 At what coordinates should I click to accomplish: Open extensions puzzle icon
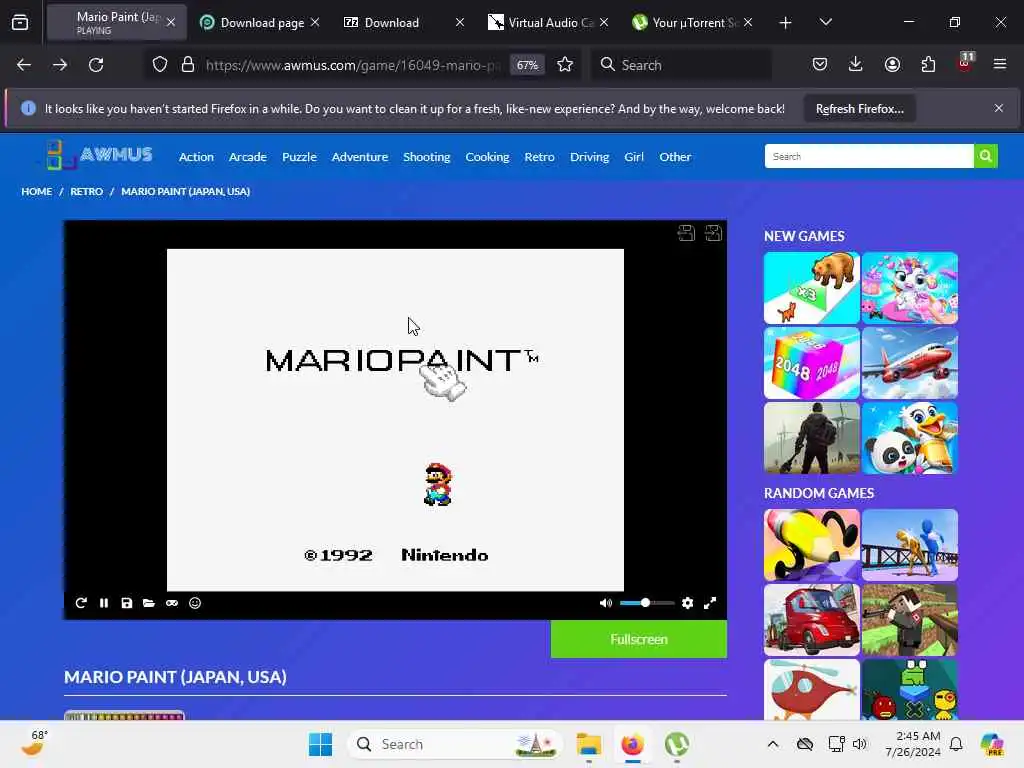(x=928, y=64)
